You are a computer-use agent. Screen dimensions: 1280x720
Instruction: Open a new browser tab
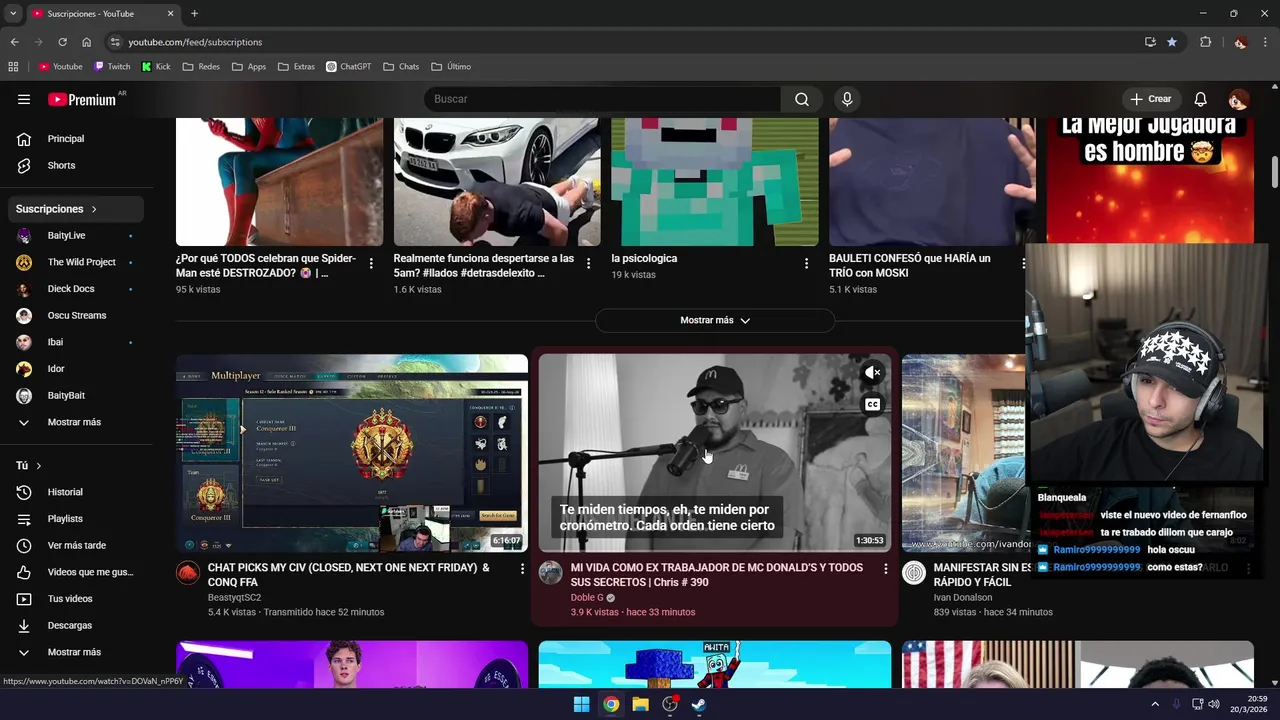click(194, 14)
